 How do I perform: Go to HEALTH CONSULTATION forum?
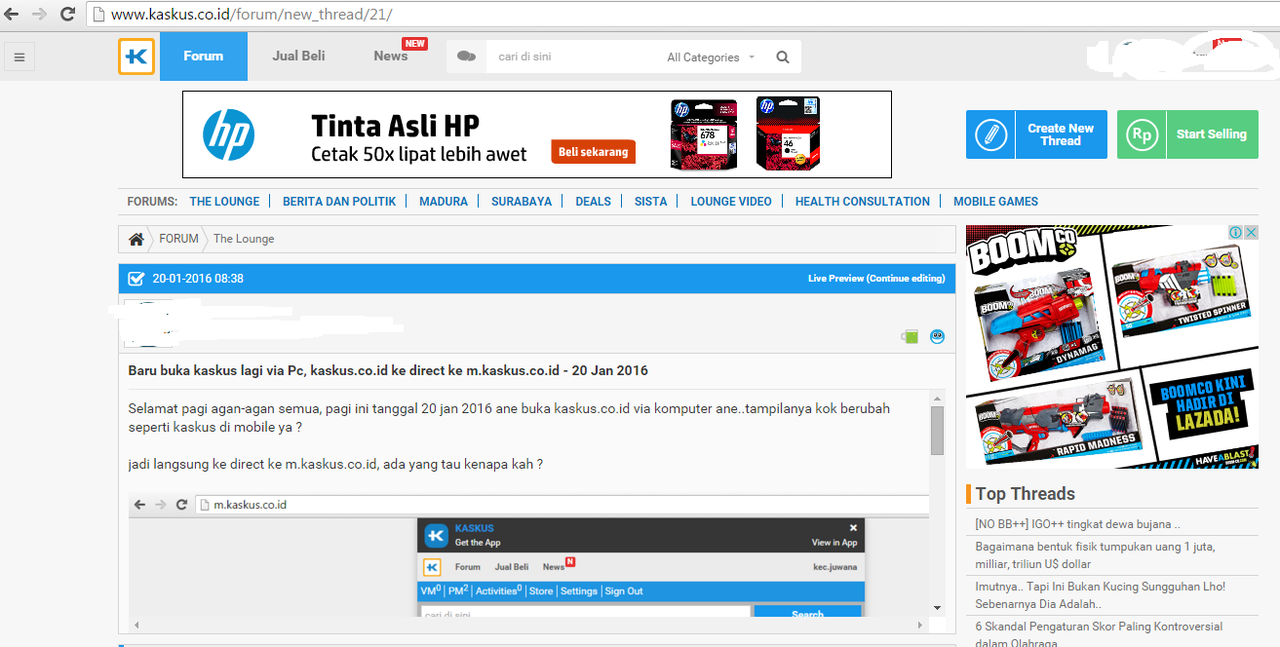[863, 201]
